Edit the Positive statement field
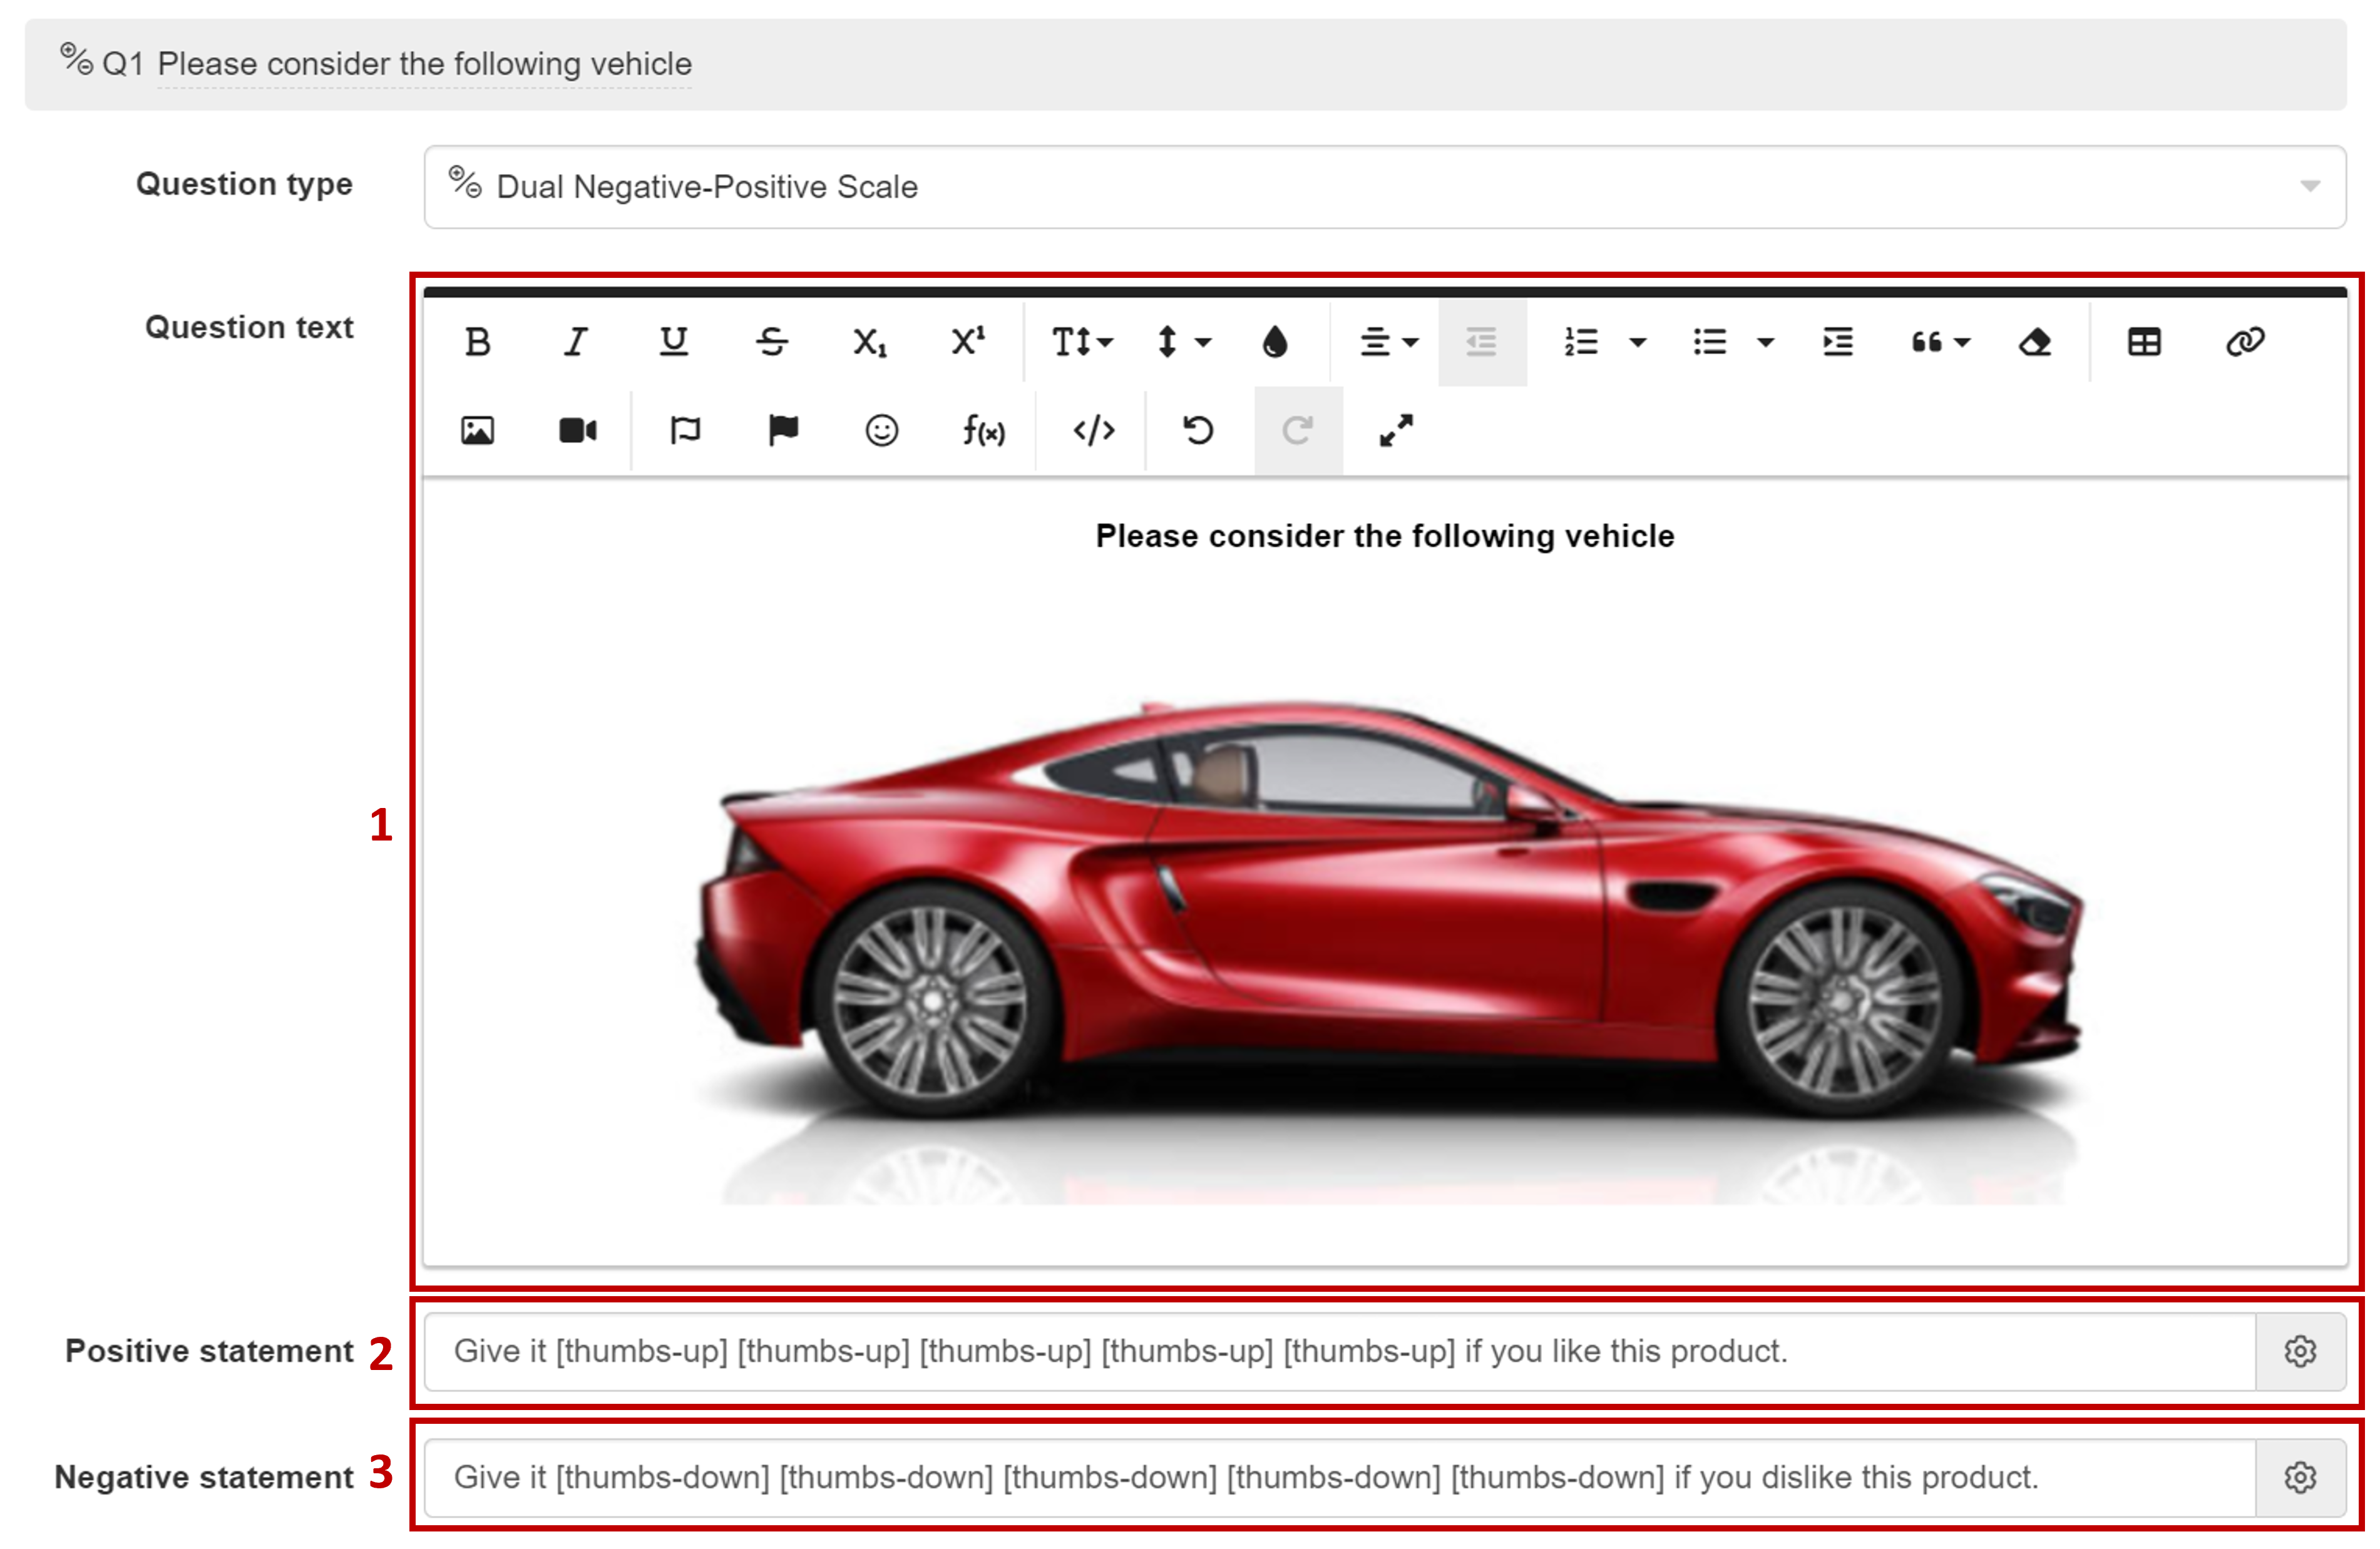Image resolution: width=2380 pixels, height=1549 pixels. [1339, 1352]
